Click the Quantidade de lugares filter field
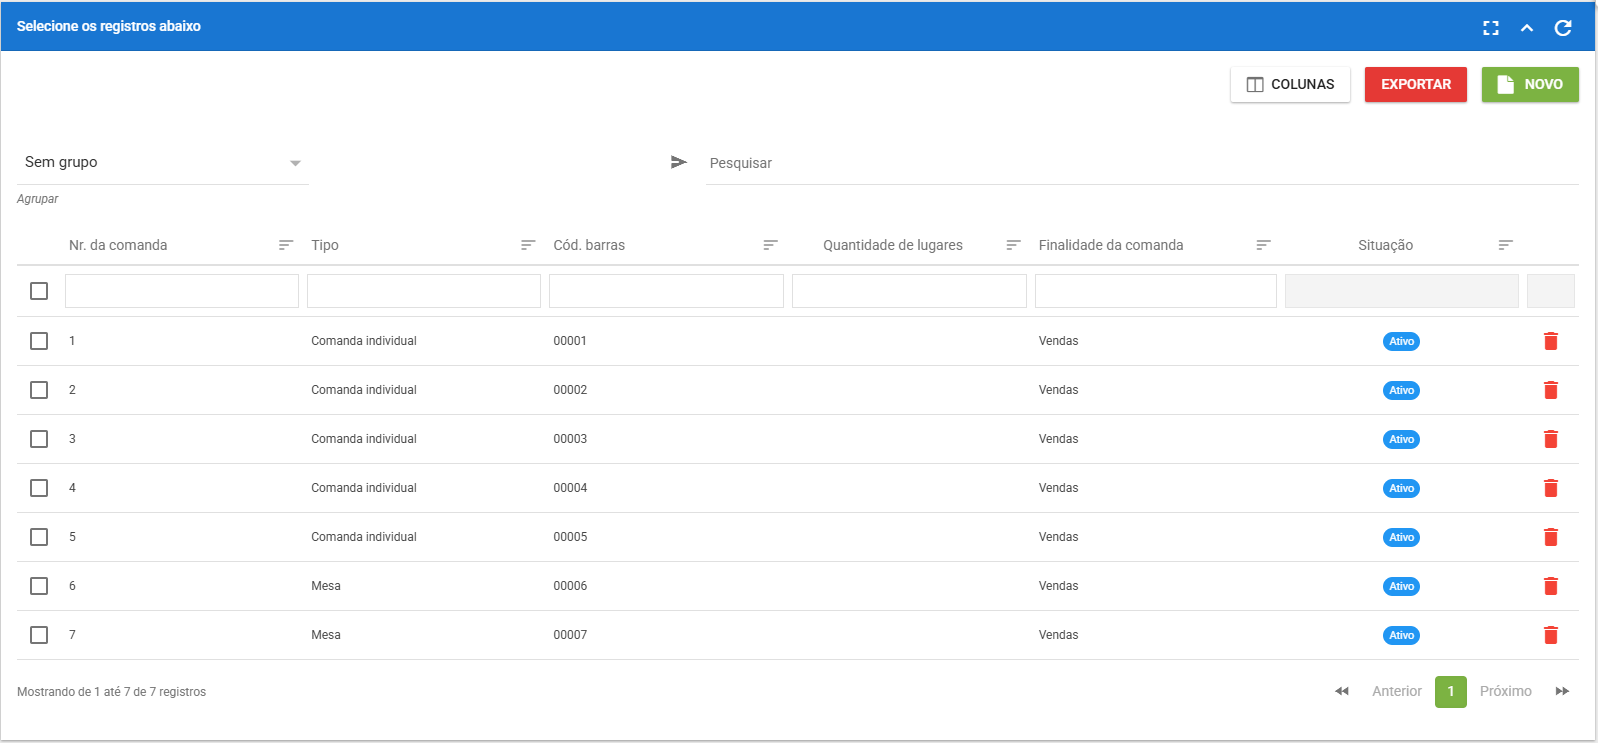This screenshot has width=1598, height=743. [x=909, y=291]
